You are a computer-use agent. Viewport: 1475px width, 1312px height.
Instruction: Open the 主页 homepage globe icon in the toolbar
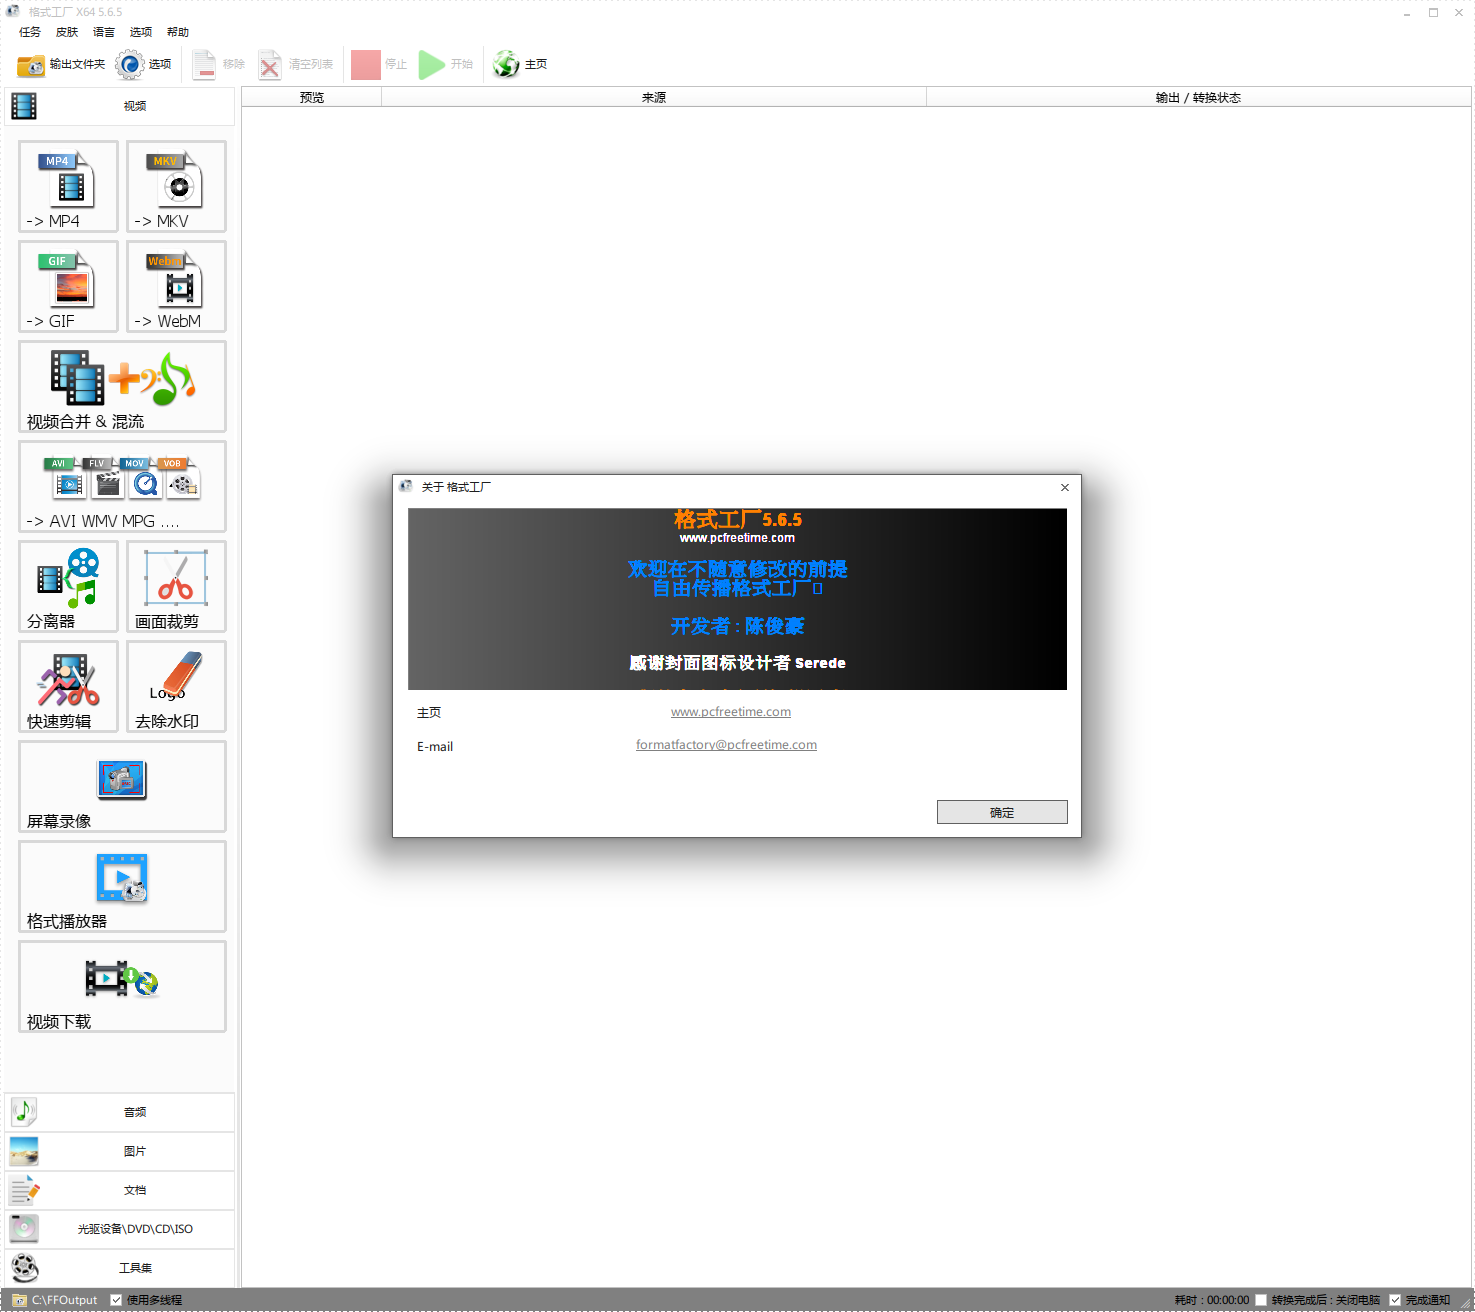[x=506, y=65]
